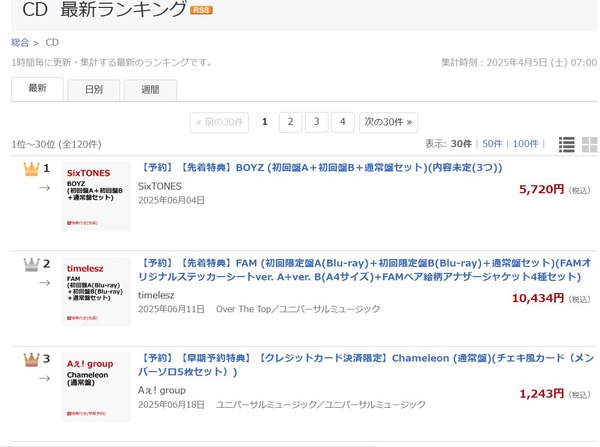Click the 次の30件 next button
The image size is (600, 447).
tap(388, 122)
